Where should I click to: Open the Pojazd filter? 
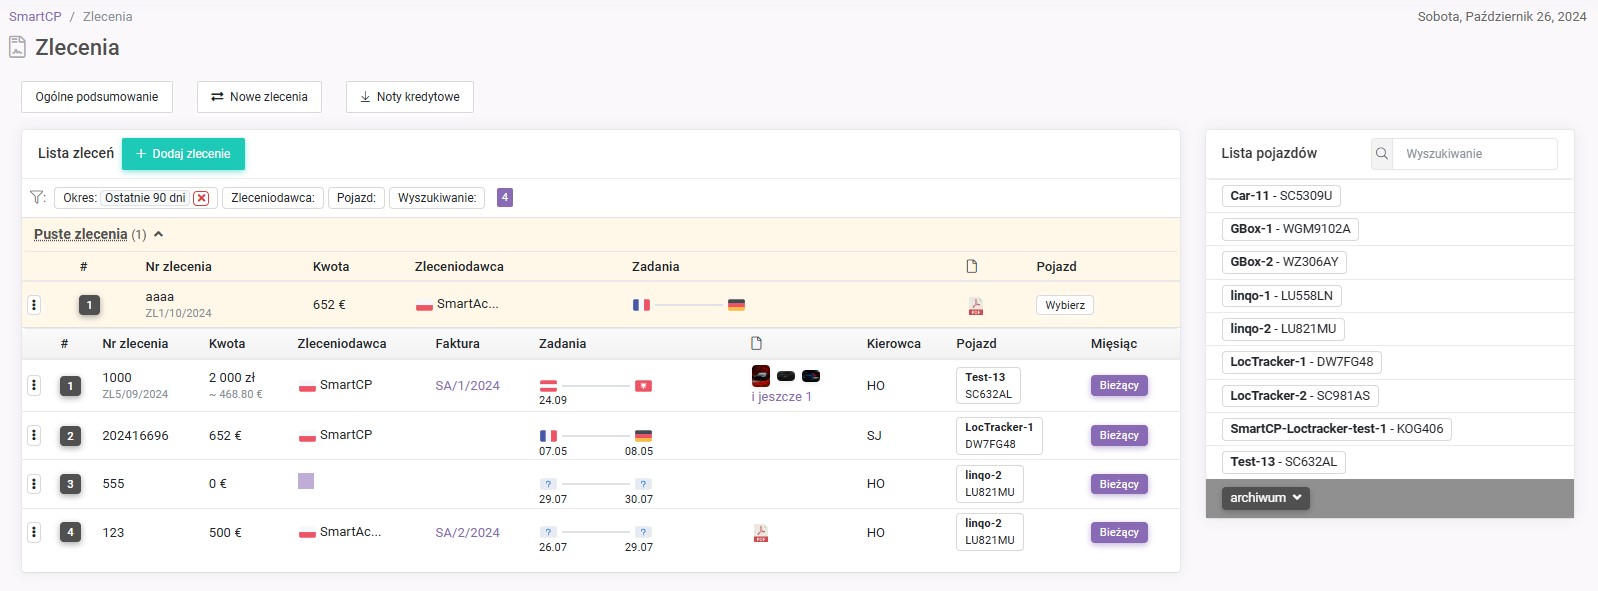click(356, 198)
